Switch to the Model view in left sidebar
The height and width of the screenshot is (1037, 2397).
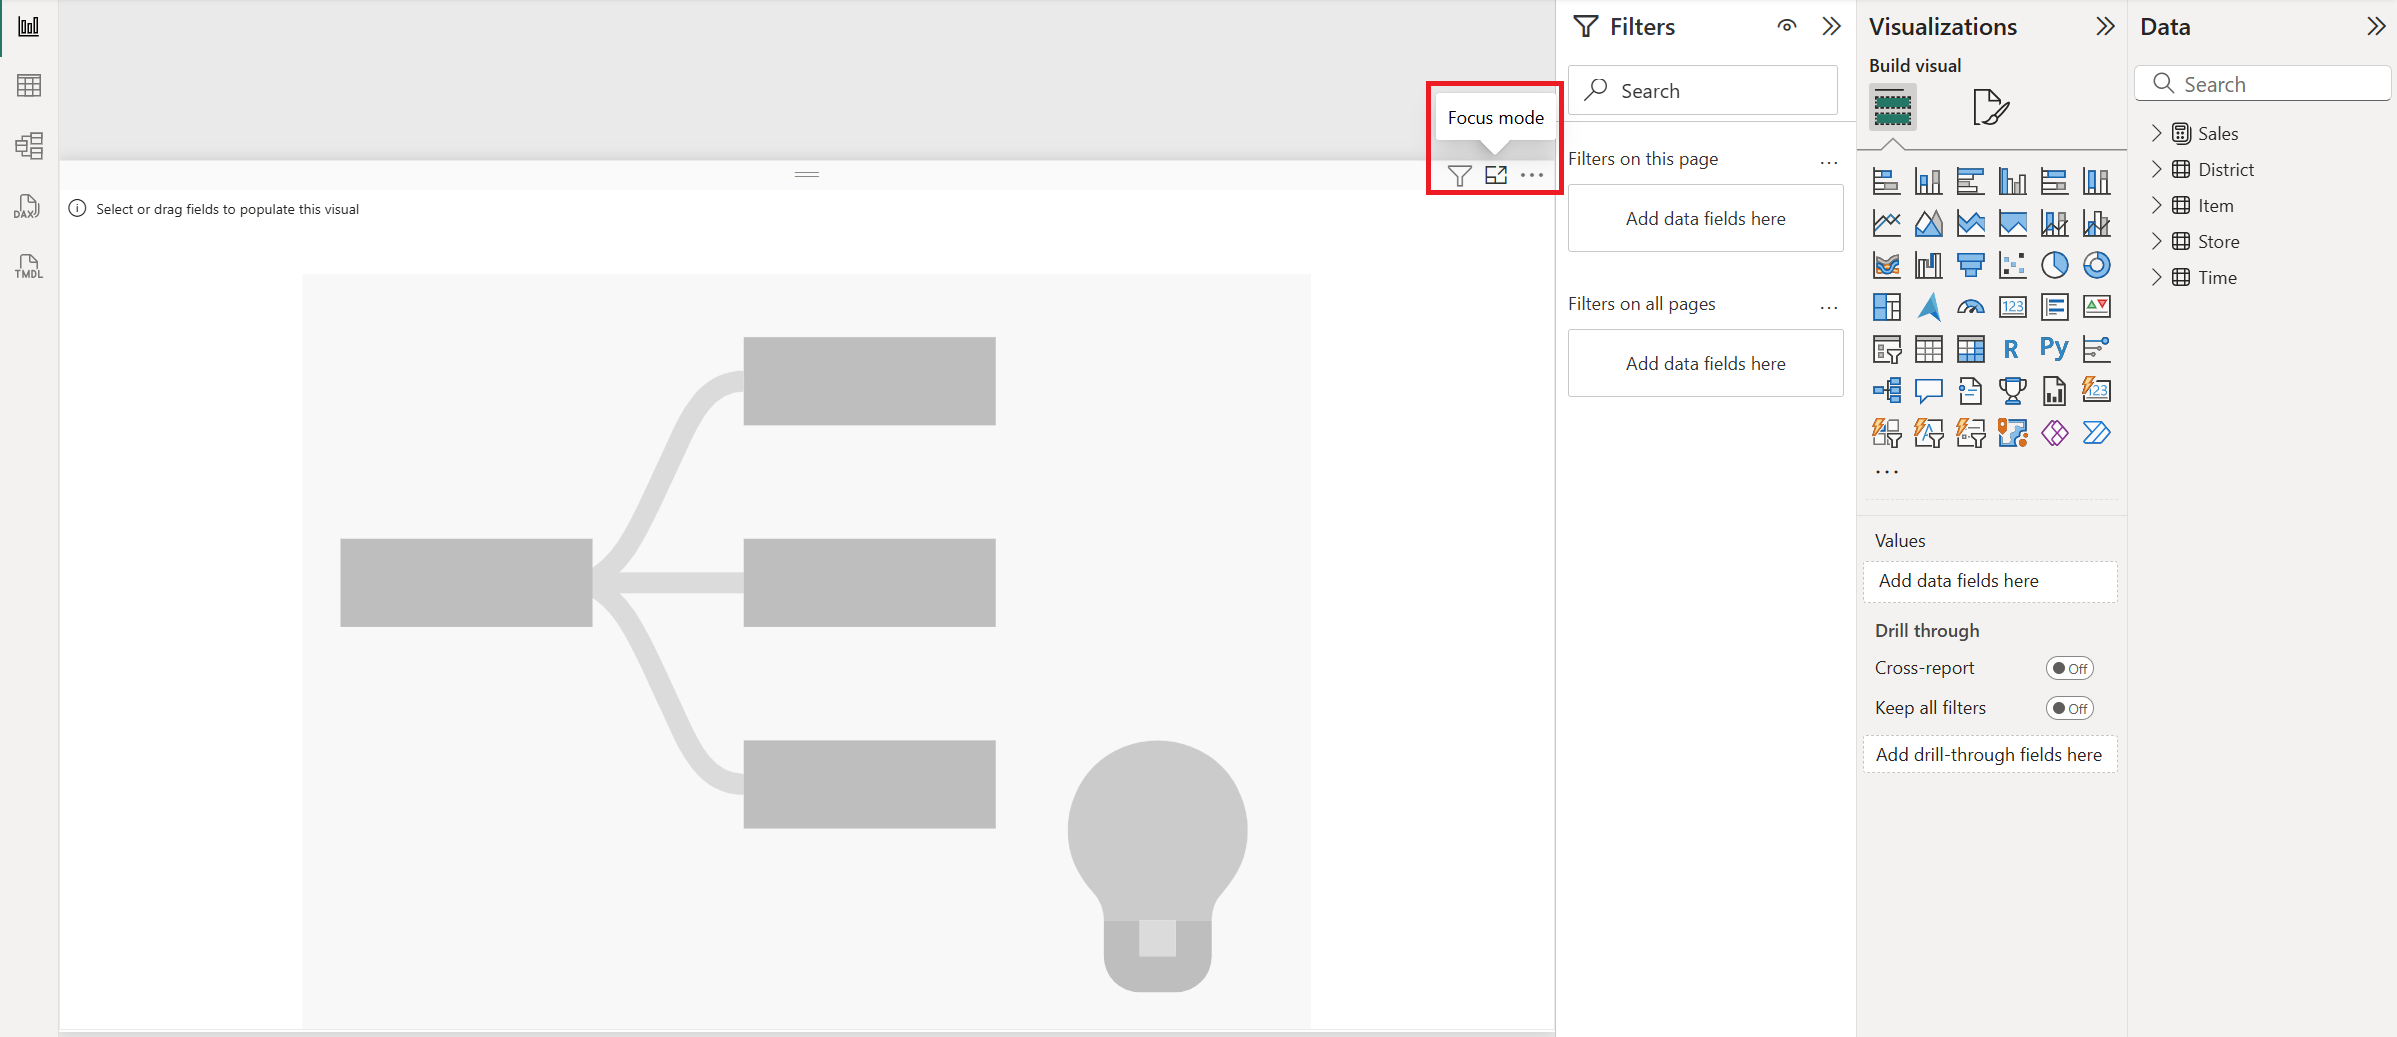tap(29, 145)
